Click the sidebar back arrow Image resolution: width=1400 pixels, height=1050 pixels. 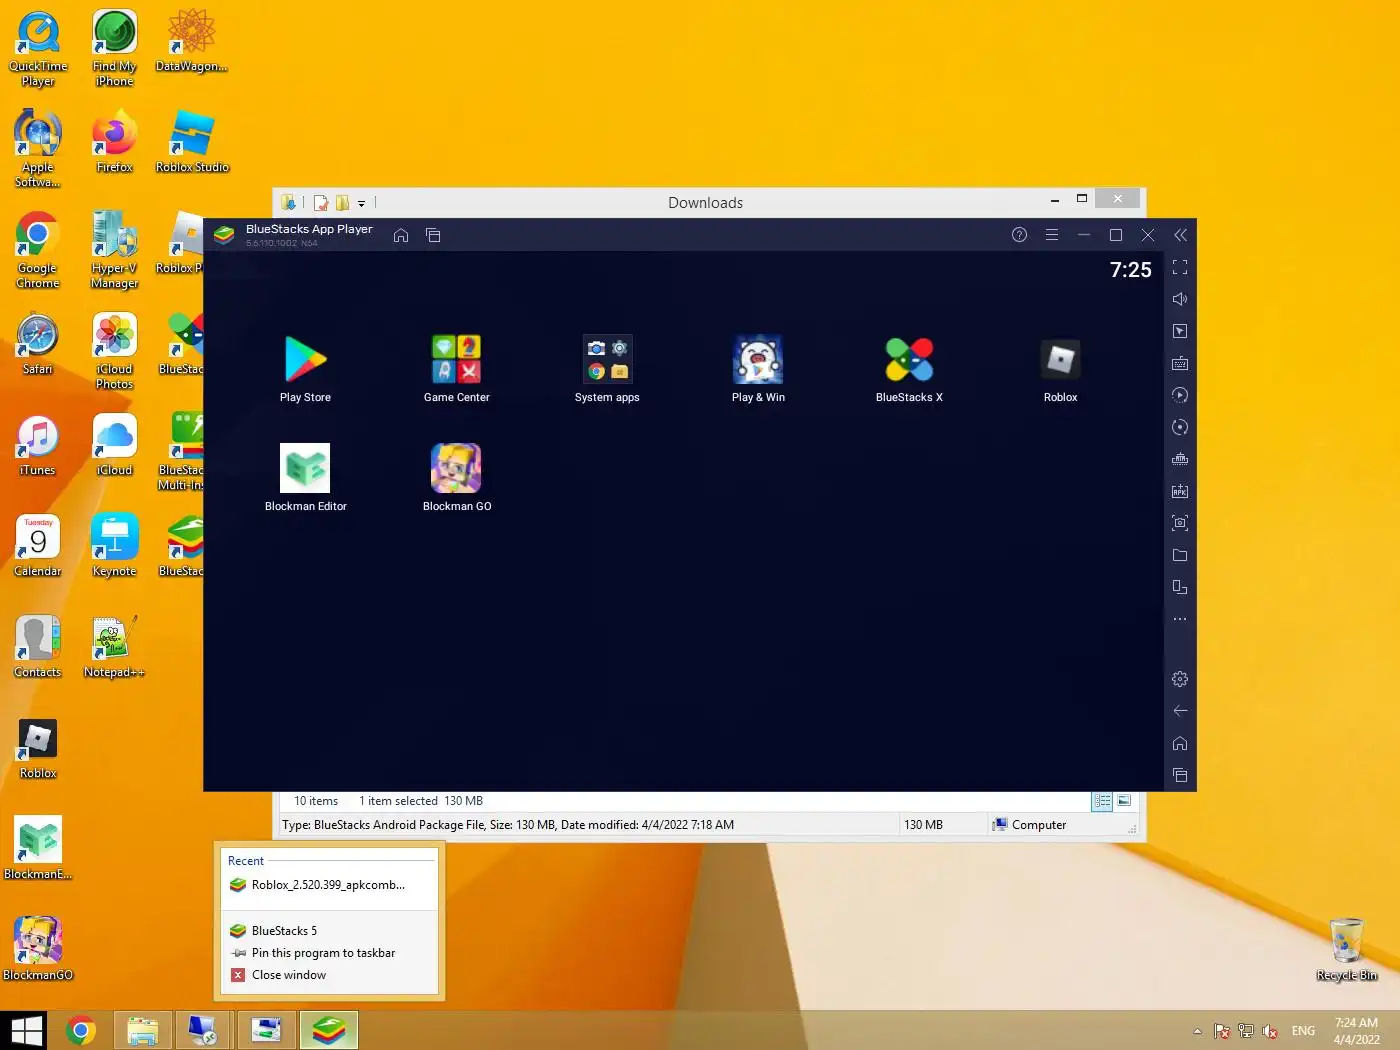1180,711
